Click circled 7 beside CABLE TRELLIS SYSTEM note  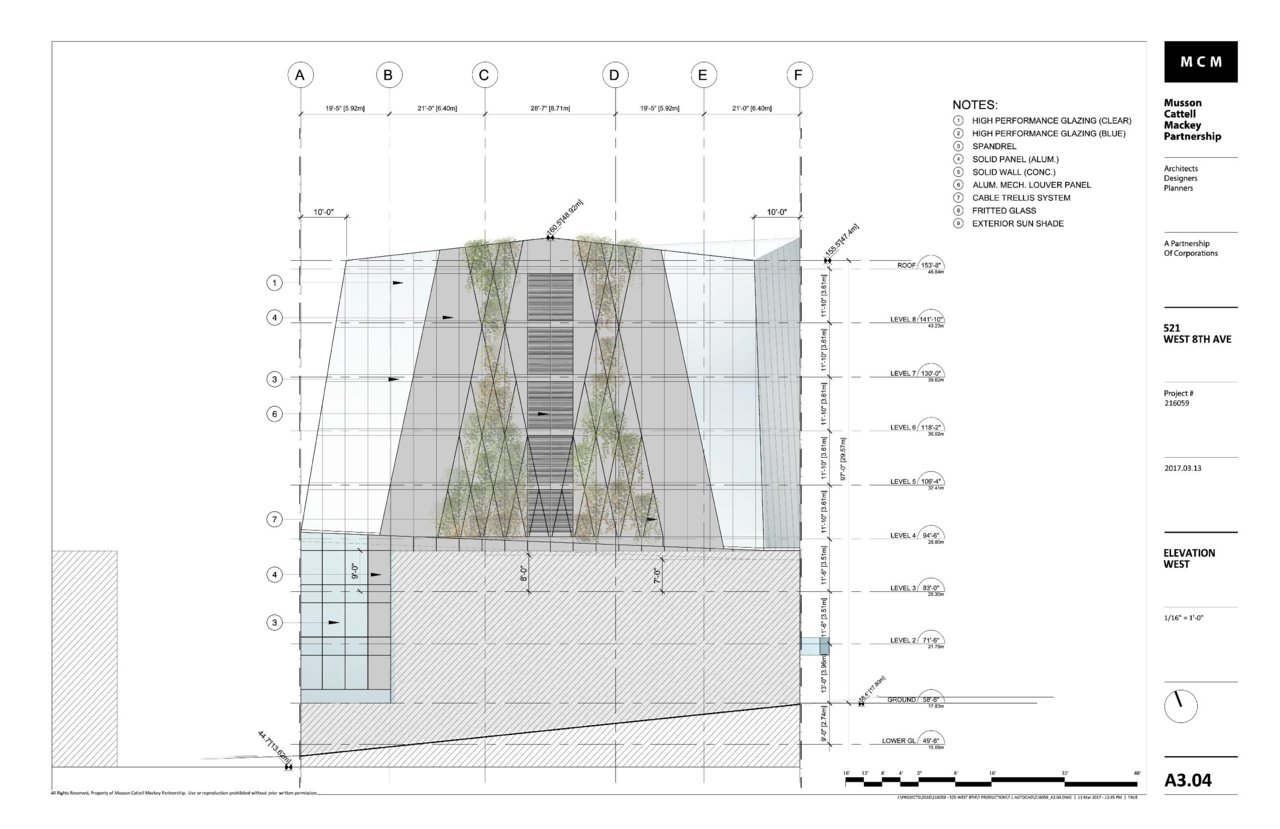[x=958, y=198]
